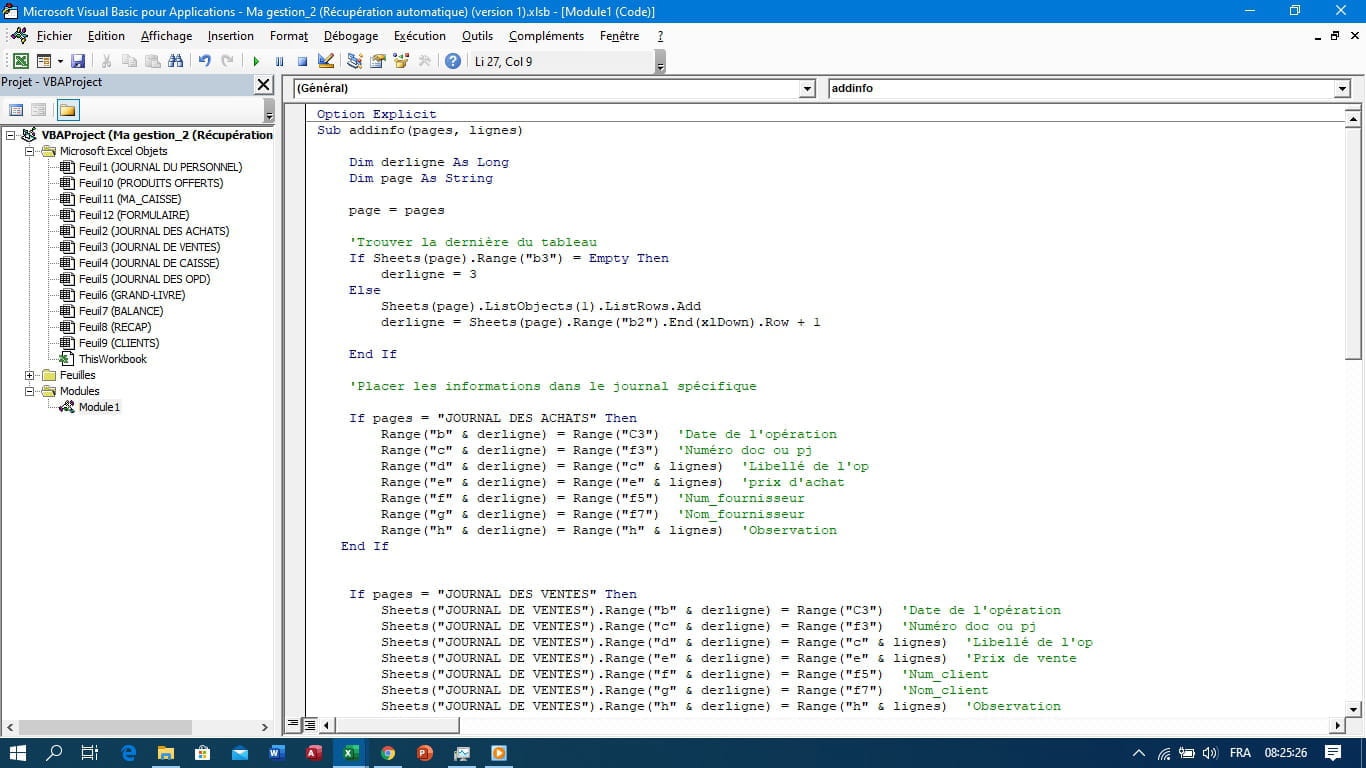The image size is (1366, 768).
Task: Click the View Microsoft Excel icon
Action: (20, 61)
